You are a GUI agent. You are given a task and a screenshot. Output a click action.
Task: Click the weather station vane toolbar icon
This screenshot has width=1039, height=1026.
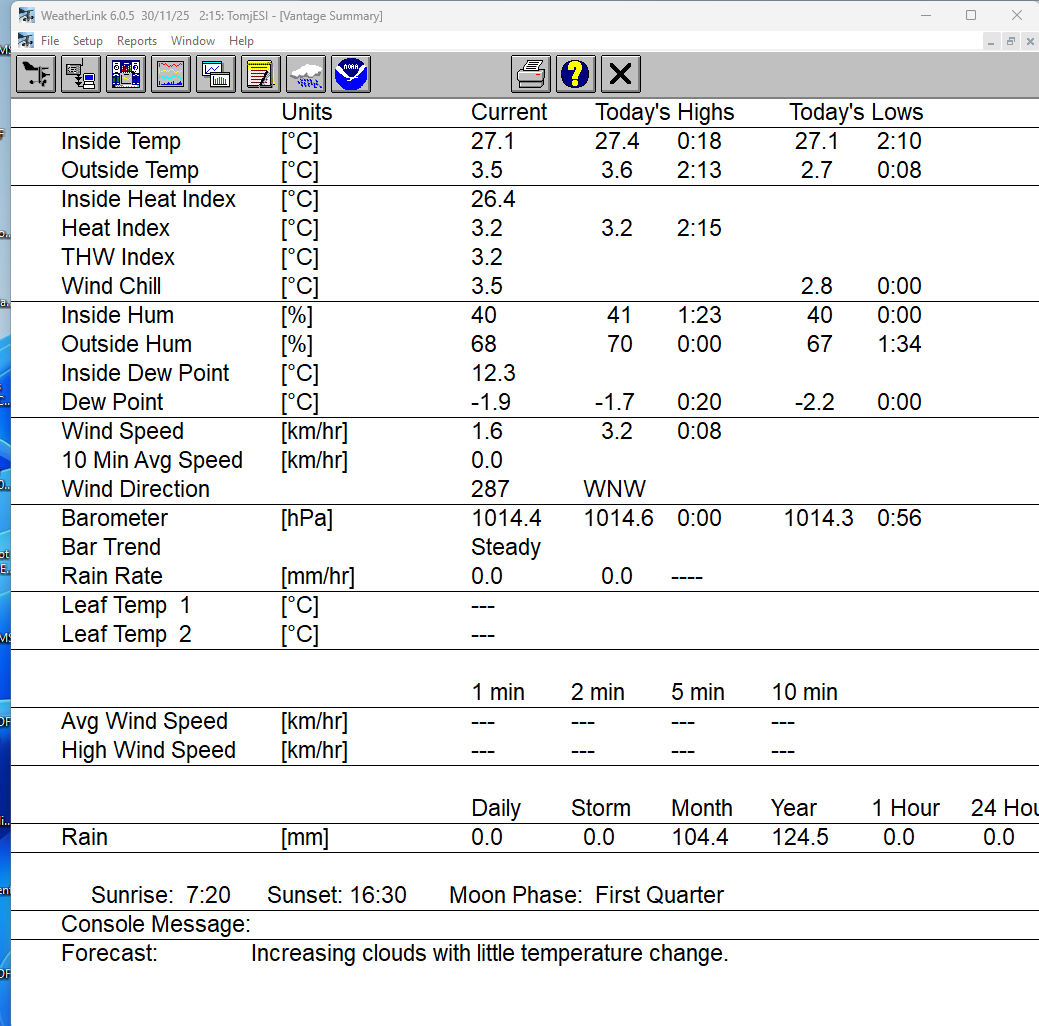[36, 74]
